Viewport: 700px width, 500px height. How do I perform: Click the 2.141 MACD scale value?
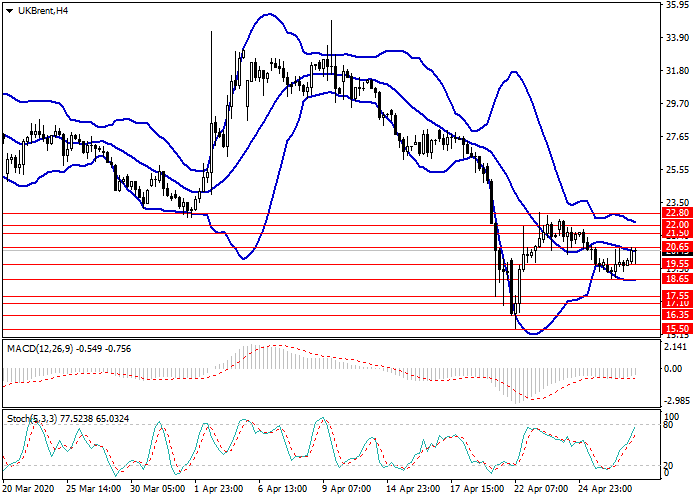pyautogui.click(x=675, y=347)
